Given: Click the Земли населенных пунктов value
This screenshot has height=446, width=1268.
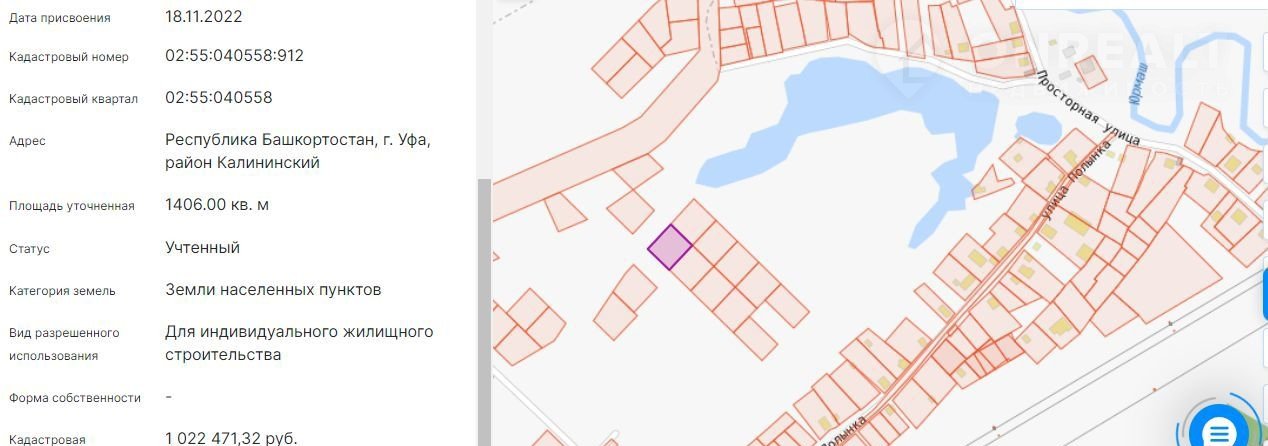Looking at the screenshot, I should click(272, 290).
